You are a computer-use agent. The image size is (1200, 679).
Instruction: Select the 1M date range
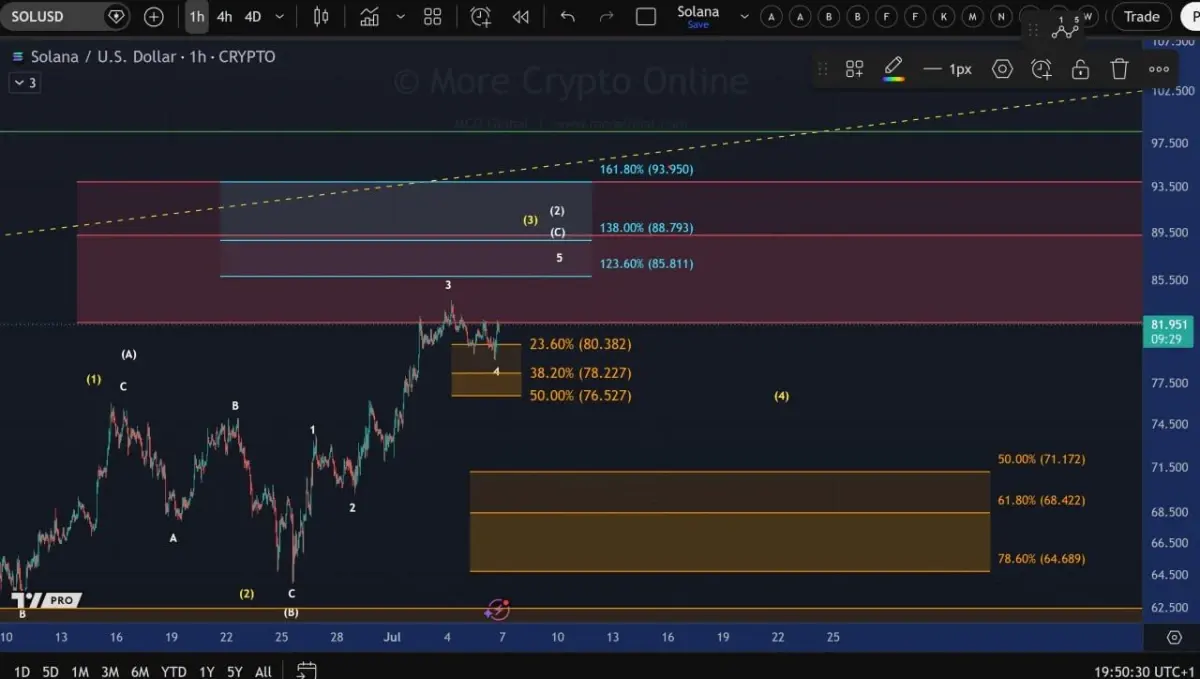coord(80,671)
